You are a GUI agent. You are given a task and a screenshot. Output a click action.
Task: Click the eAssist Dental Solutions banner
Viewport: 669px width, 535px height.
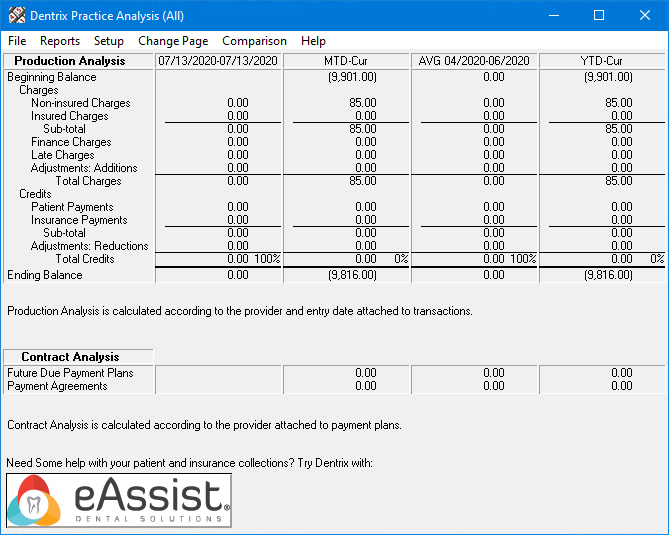119,500
